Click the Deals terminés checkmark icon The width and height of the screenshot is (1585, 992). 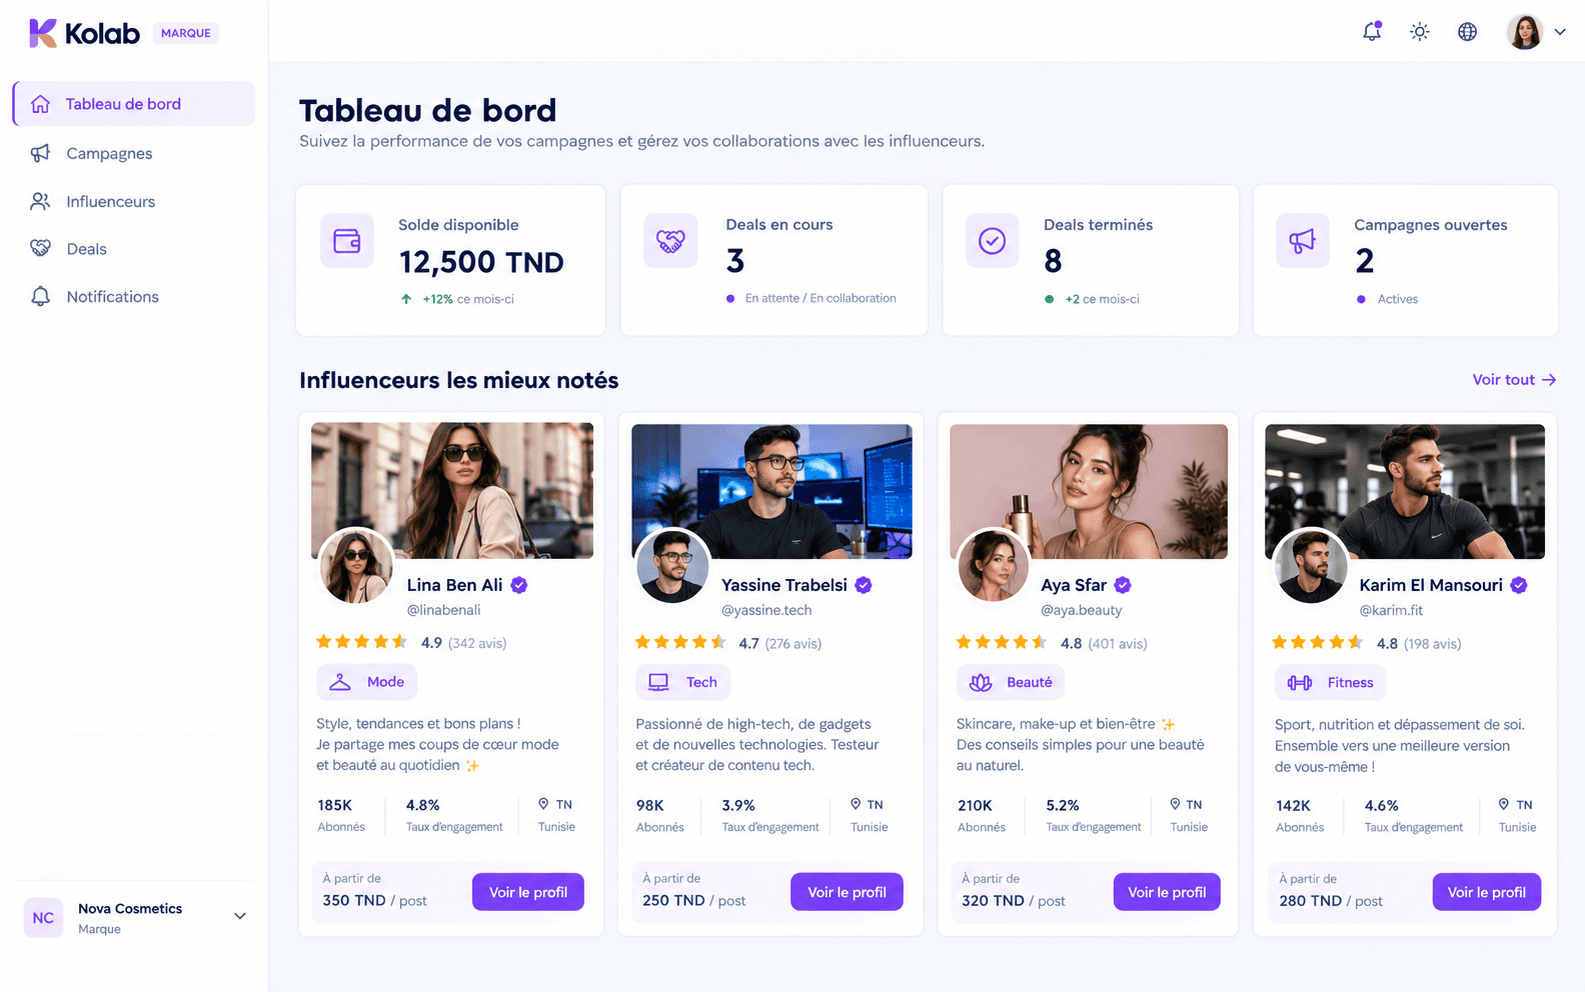click(992, 241)
